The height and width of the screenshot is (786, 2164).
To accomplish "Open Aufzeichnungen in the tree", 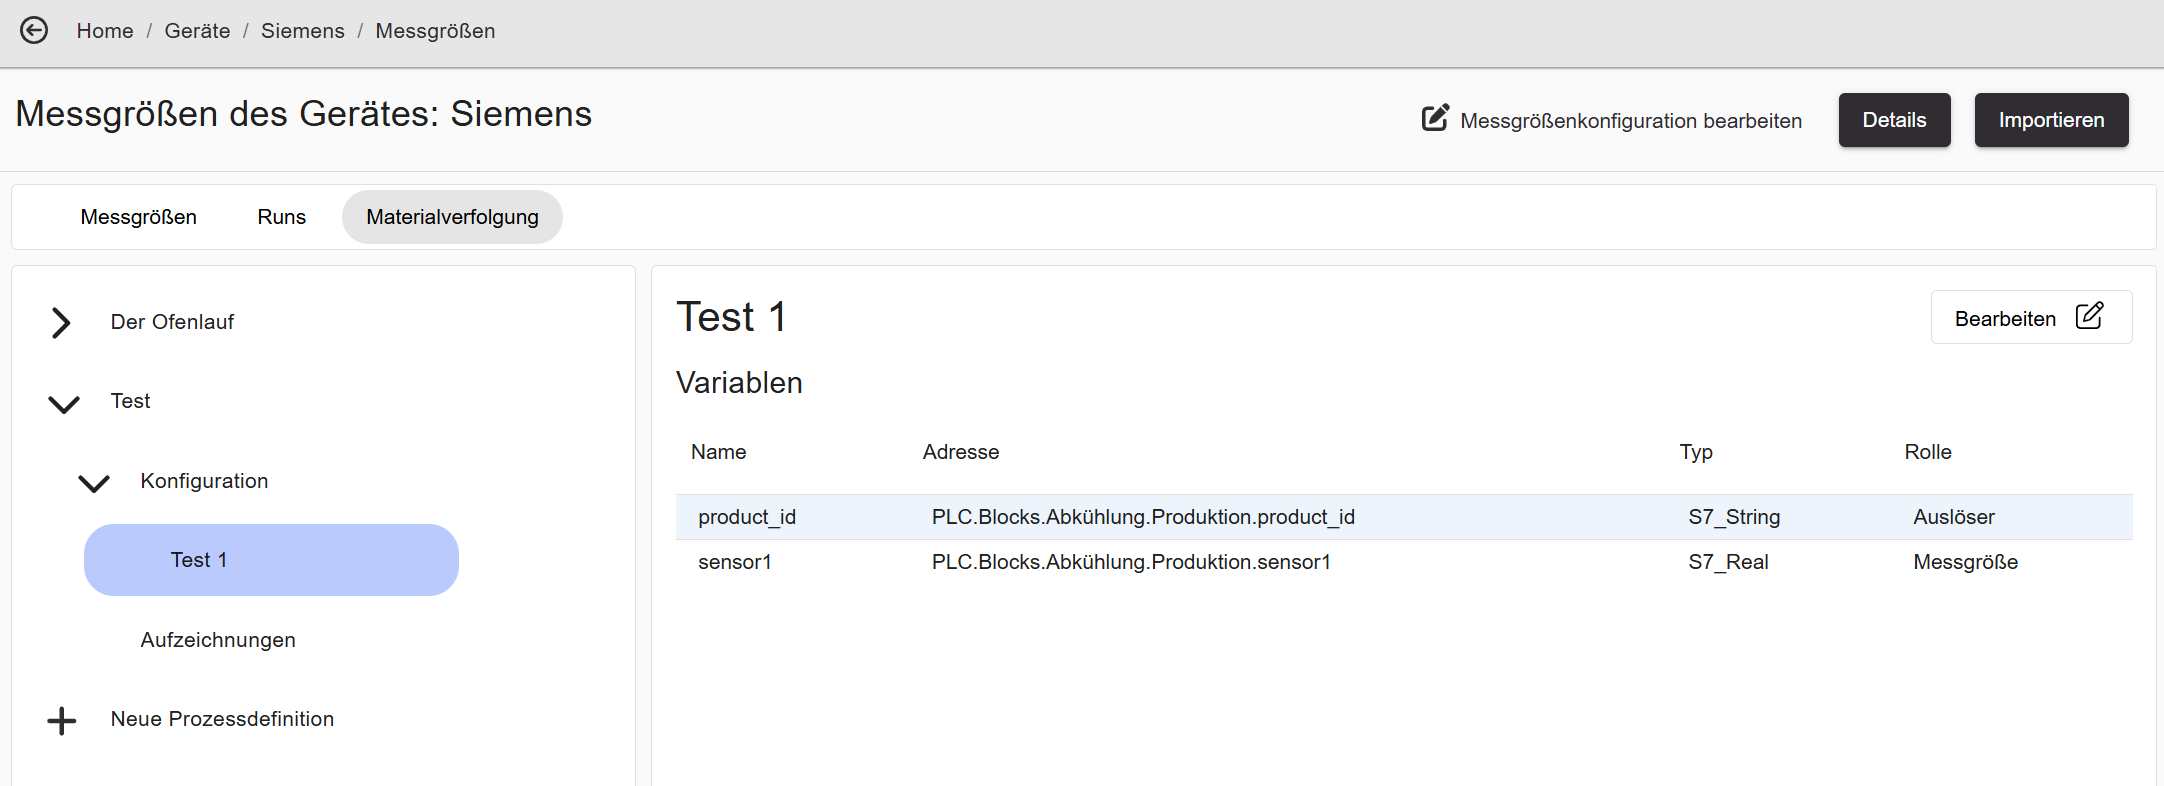I will (x=218, y=640).
